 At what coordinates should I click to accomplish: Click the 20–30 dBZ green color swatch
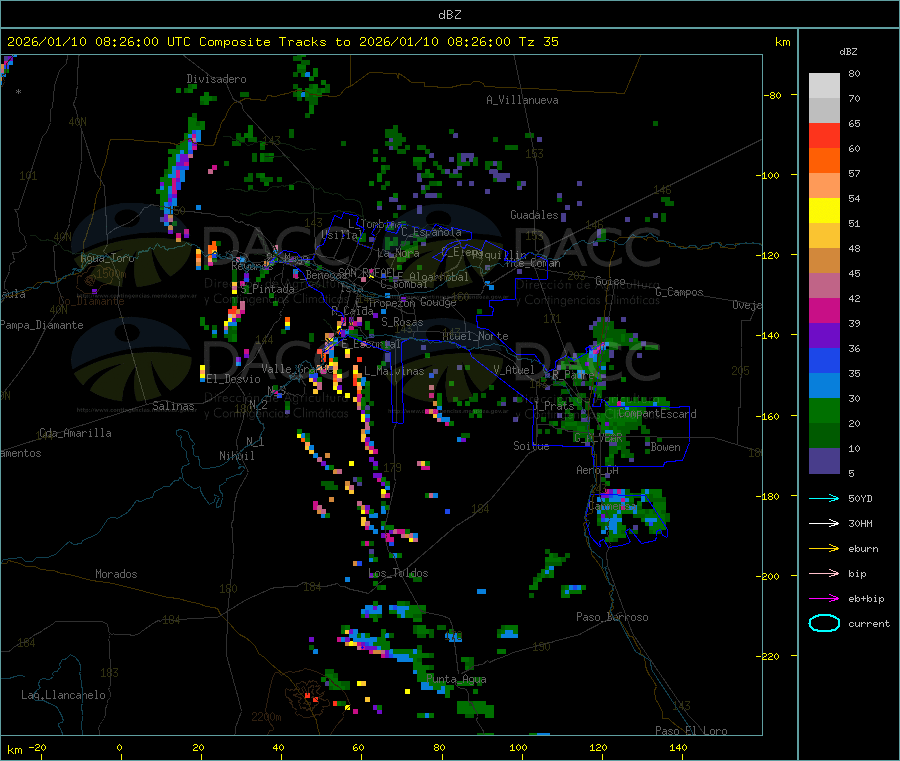[x=824, y=410]
